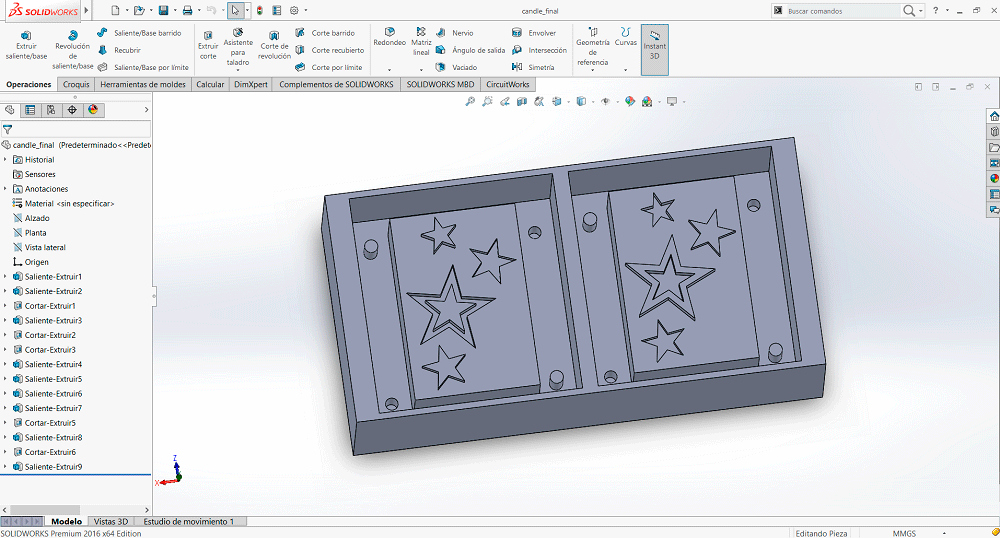
Task: Expand Cortar-Extruir1 feature
Action: coord(5,306)
